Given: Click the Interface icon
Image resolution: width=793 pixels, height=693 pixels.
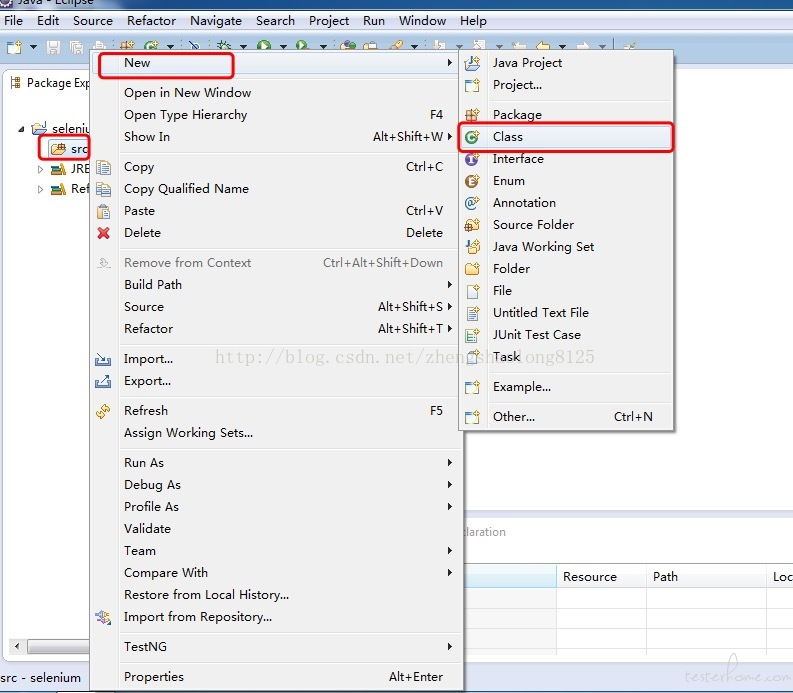Looking at the screenshot, I should coord(472,159).
